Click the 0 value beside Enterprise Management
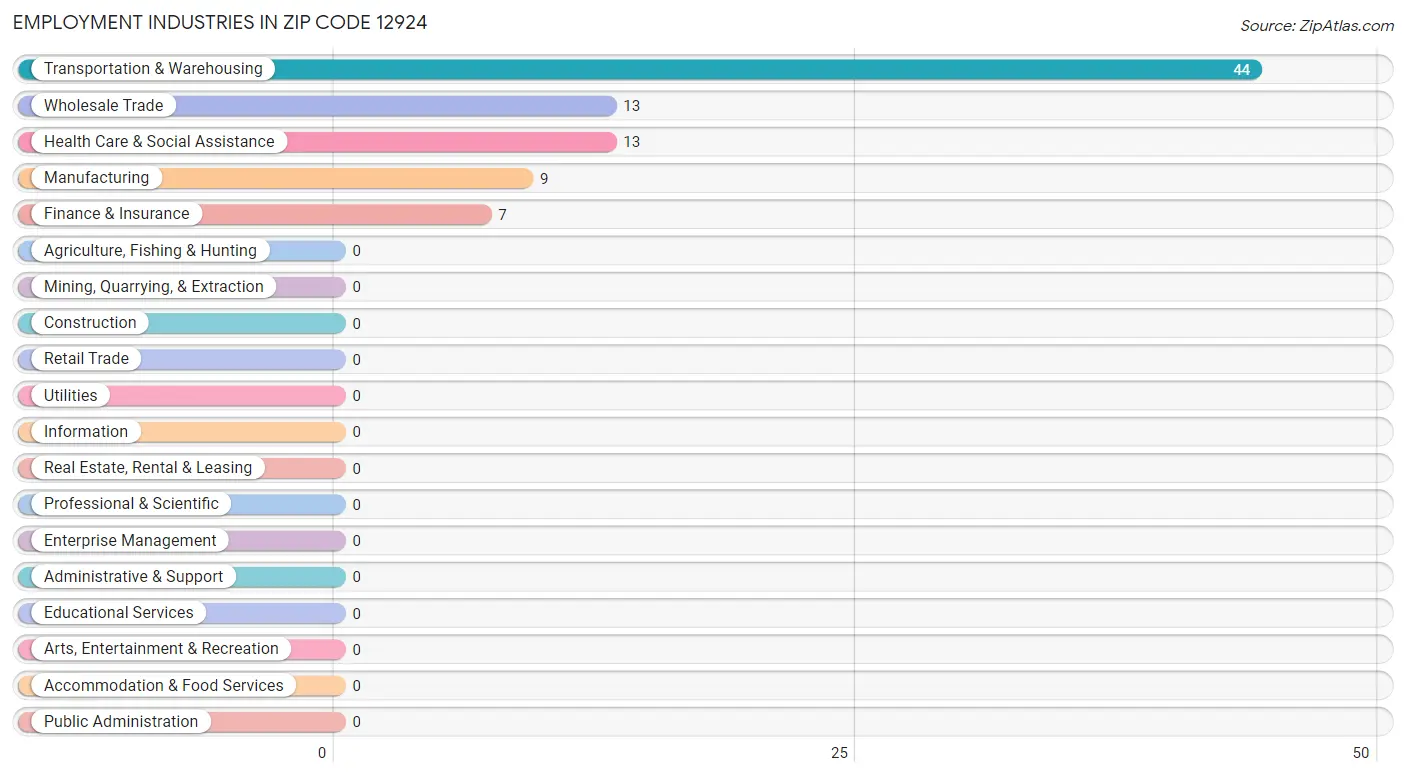 356,541
